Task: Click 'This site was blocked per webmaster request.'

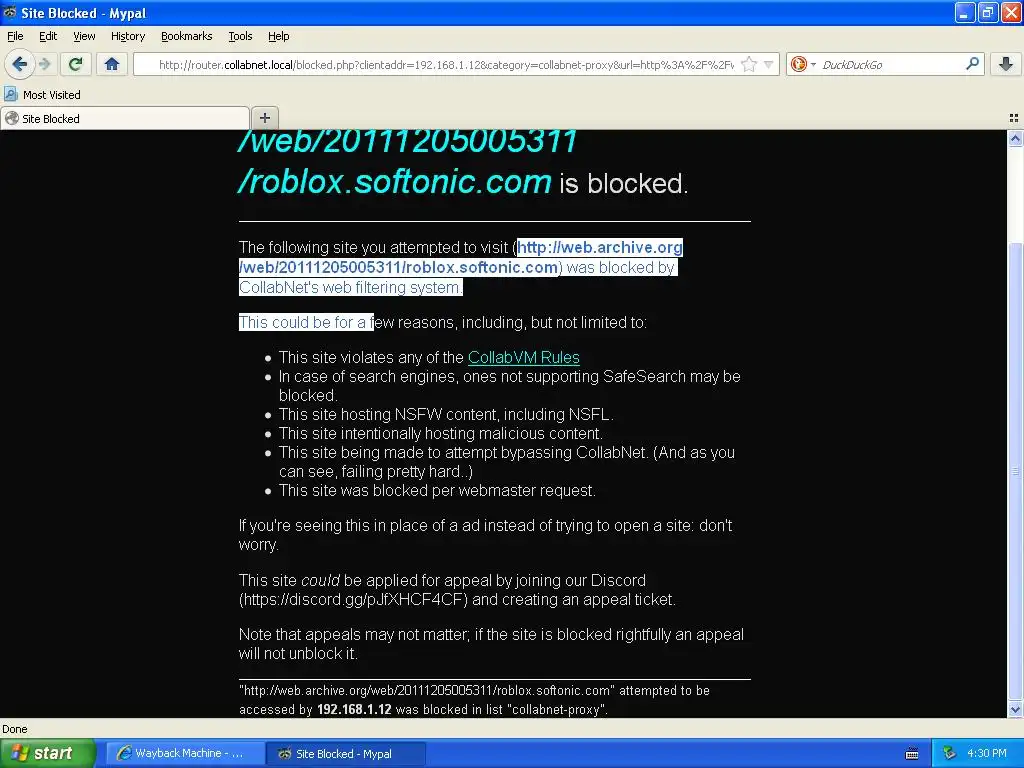Action: 437,490
